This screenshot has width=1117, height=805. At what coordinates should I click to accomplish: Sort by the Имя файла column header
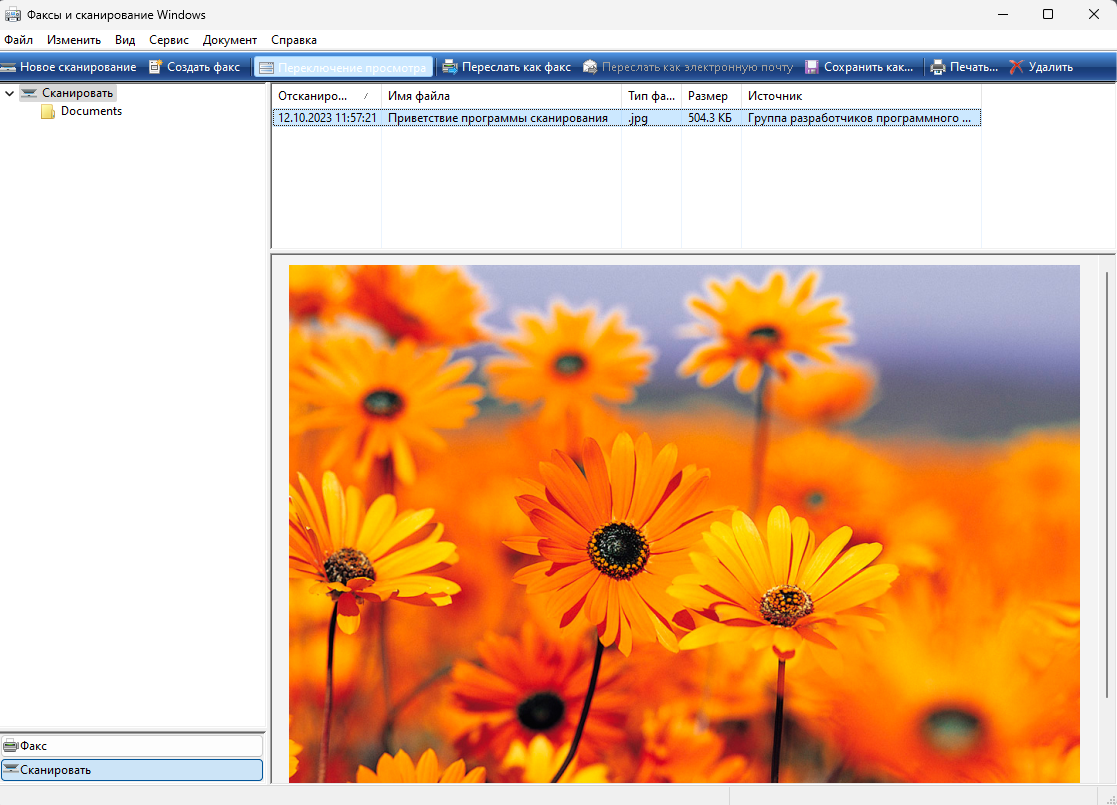502,95
